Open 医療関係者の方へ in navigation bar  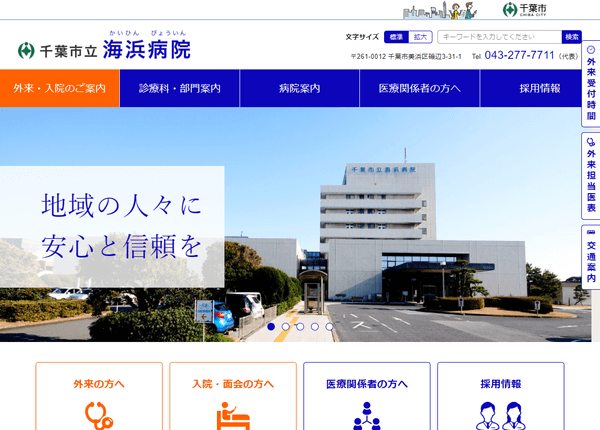coord(420,89)
